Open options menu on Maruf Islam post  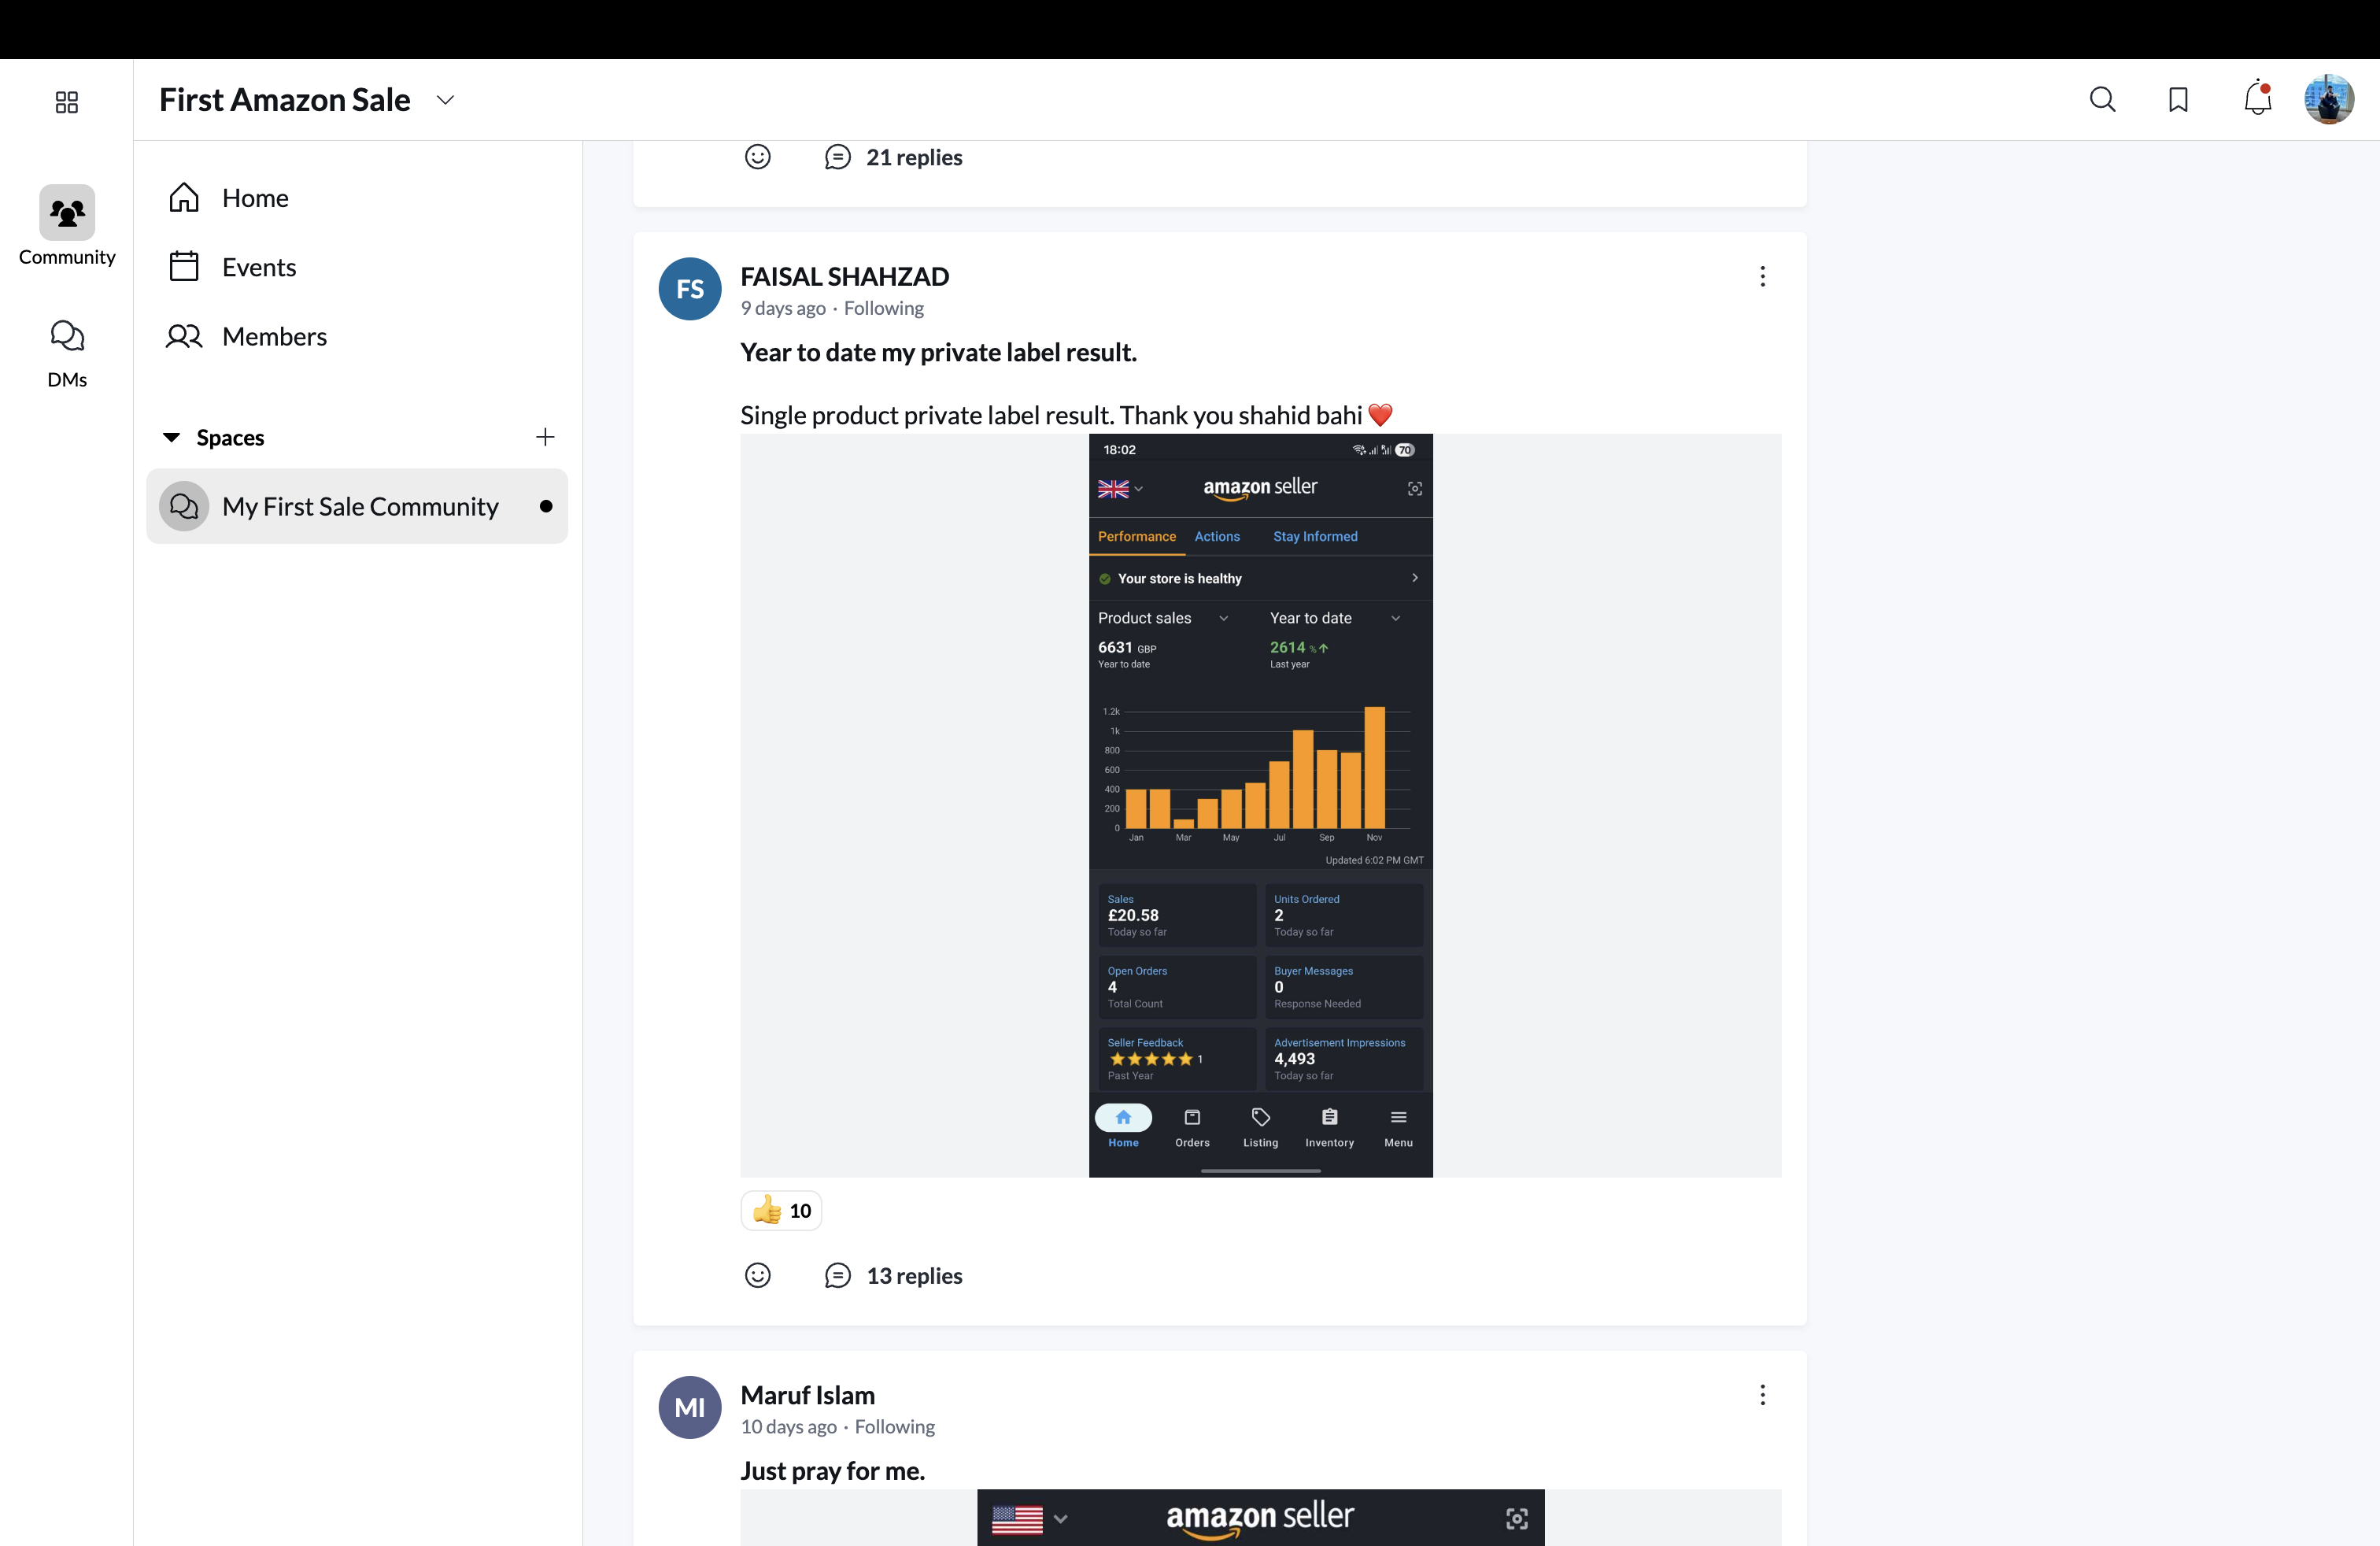[1762, 1394]
